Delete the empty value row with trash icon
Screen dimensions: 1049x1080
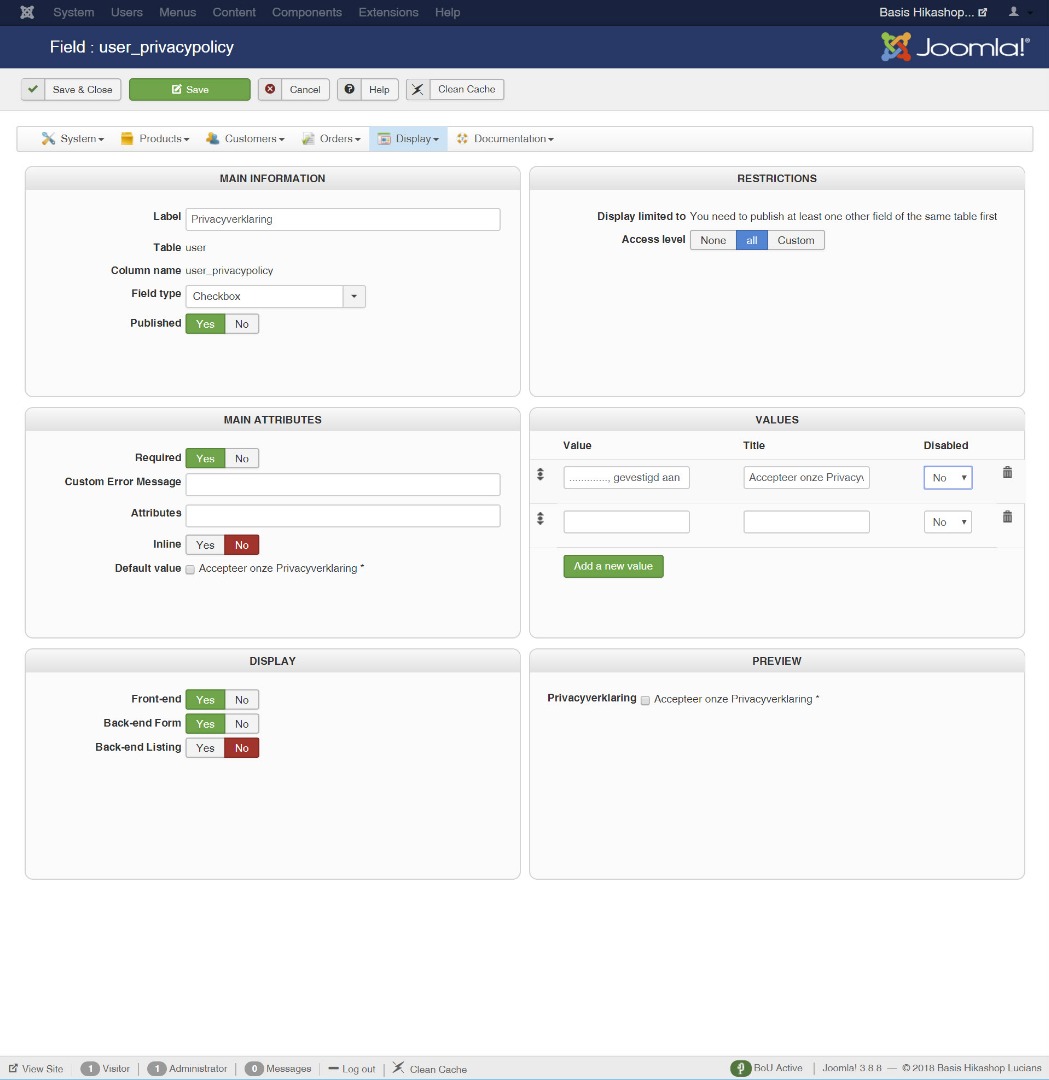[1007, 517]
